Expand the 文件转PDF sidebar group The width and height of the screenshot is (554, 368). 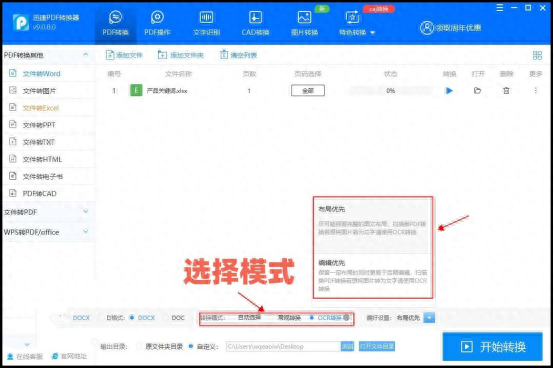point(86,212)
